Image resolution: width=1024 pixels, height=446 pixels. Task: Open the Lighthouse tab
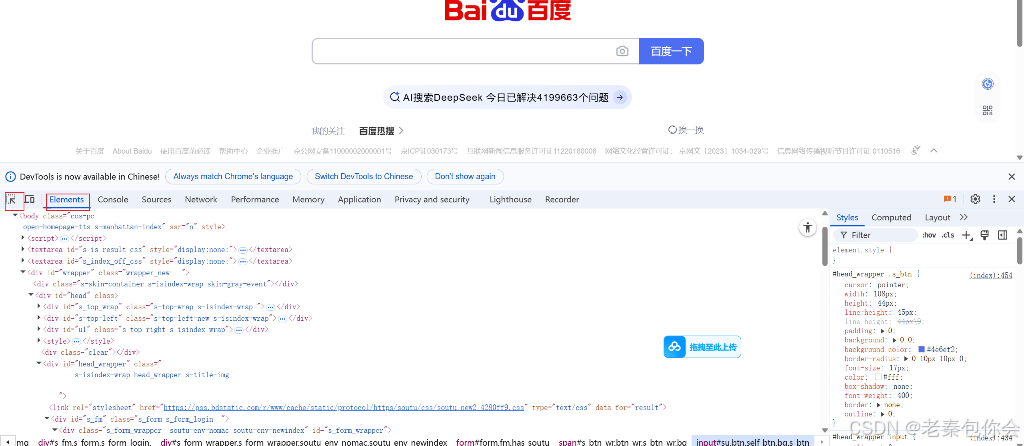click(511, 199)
